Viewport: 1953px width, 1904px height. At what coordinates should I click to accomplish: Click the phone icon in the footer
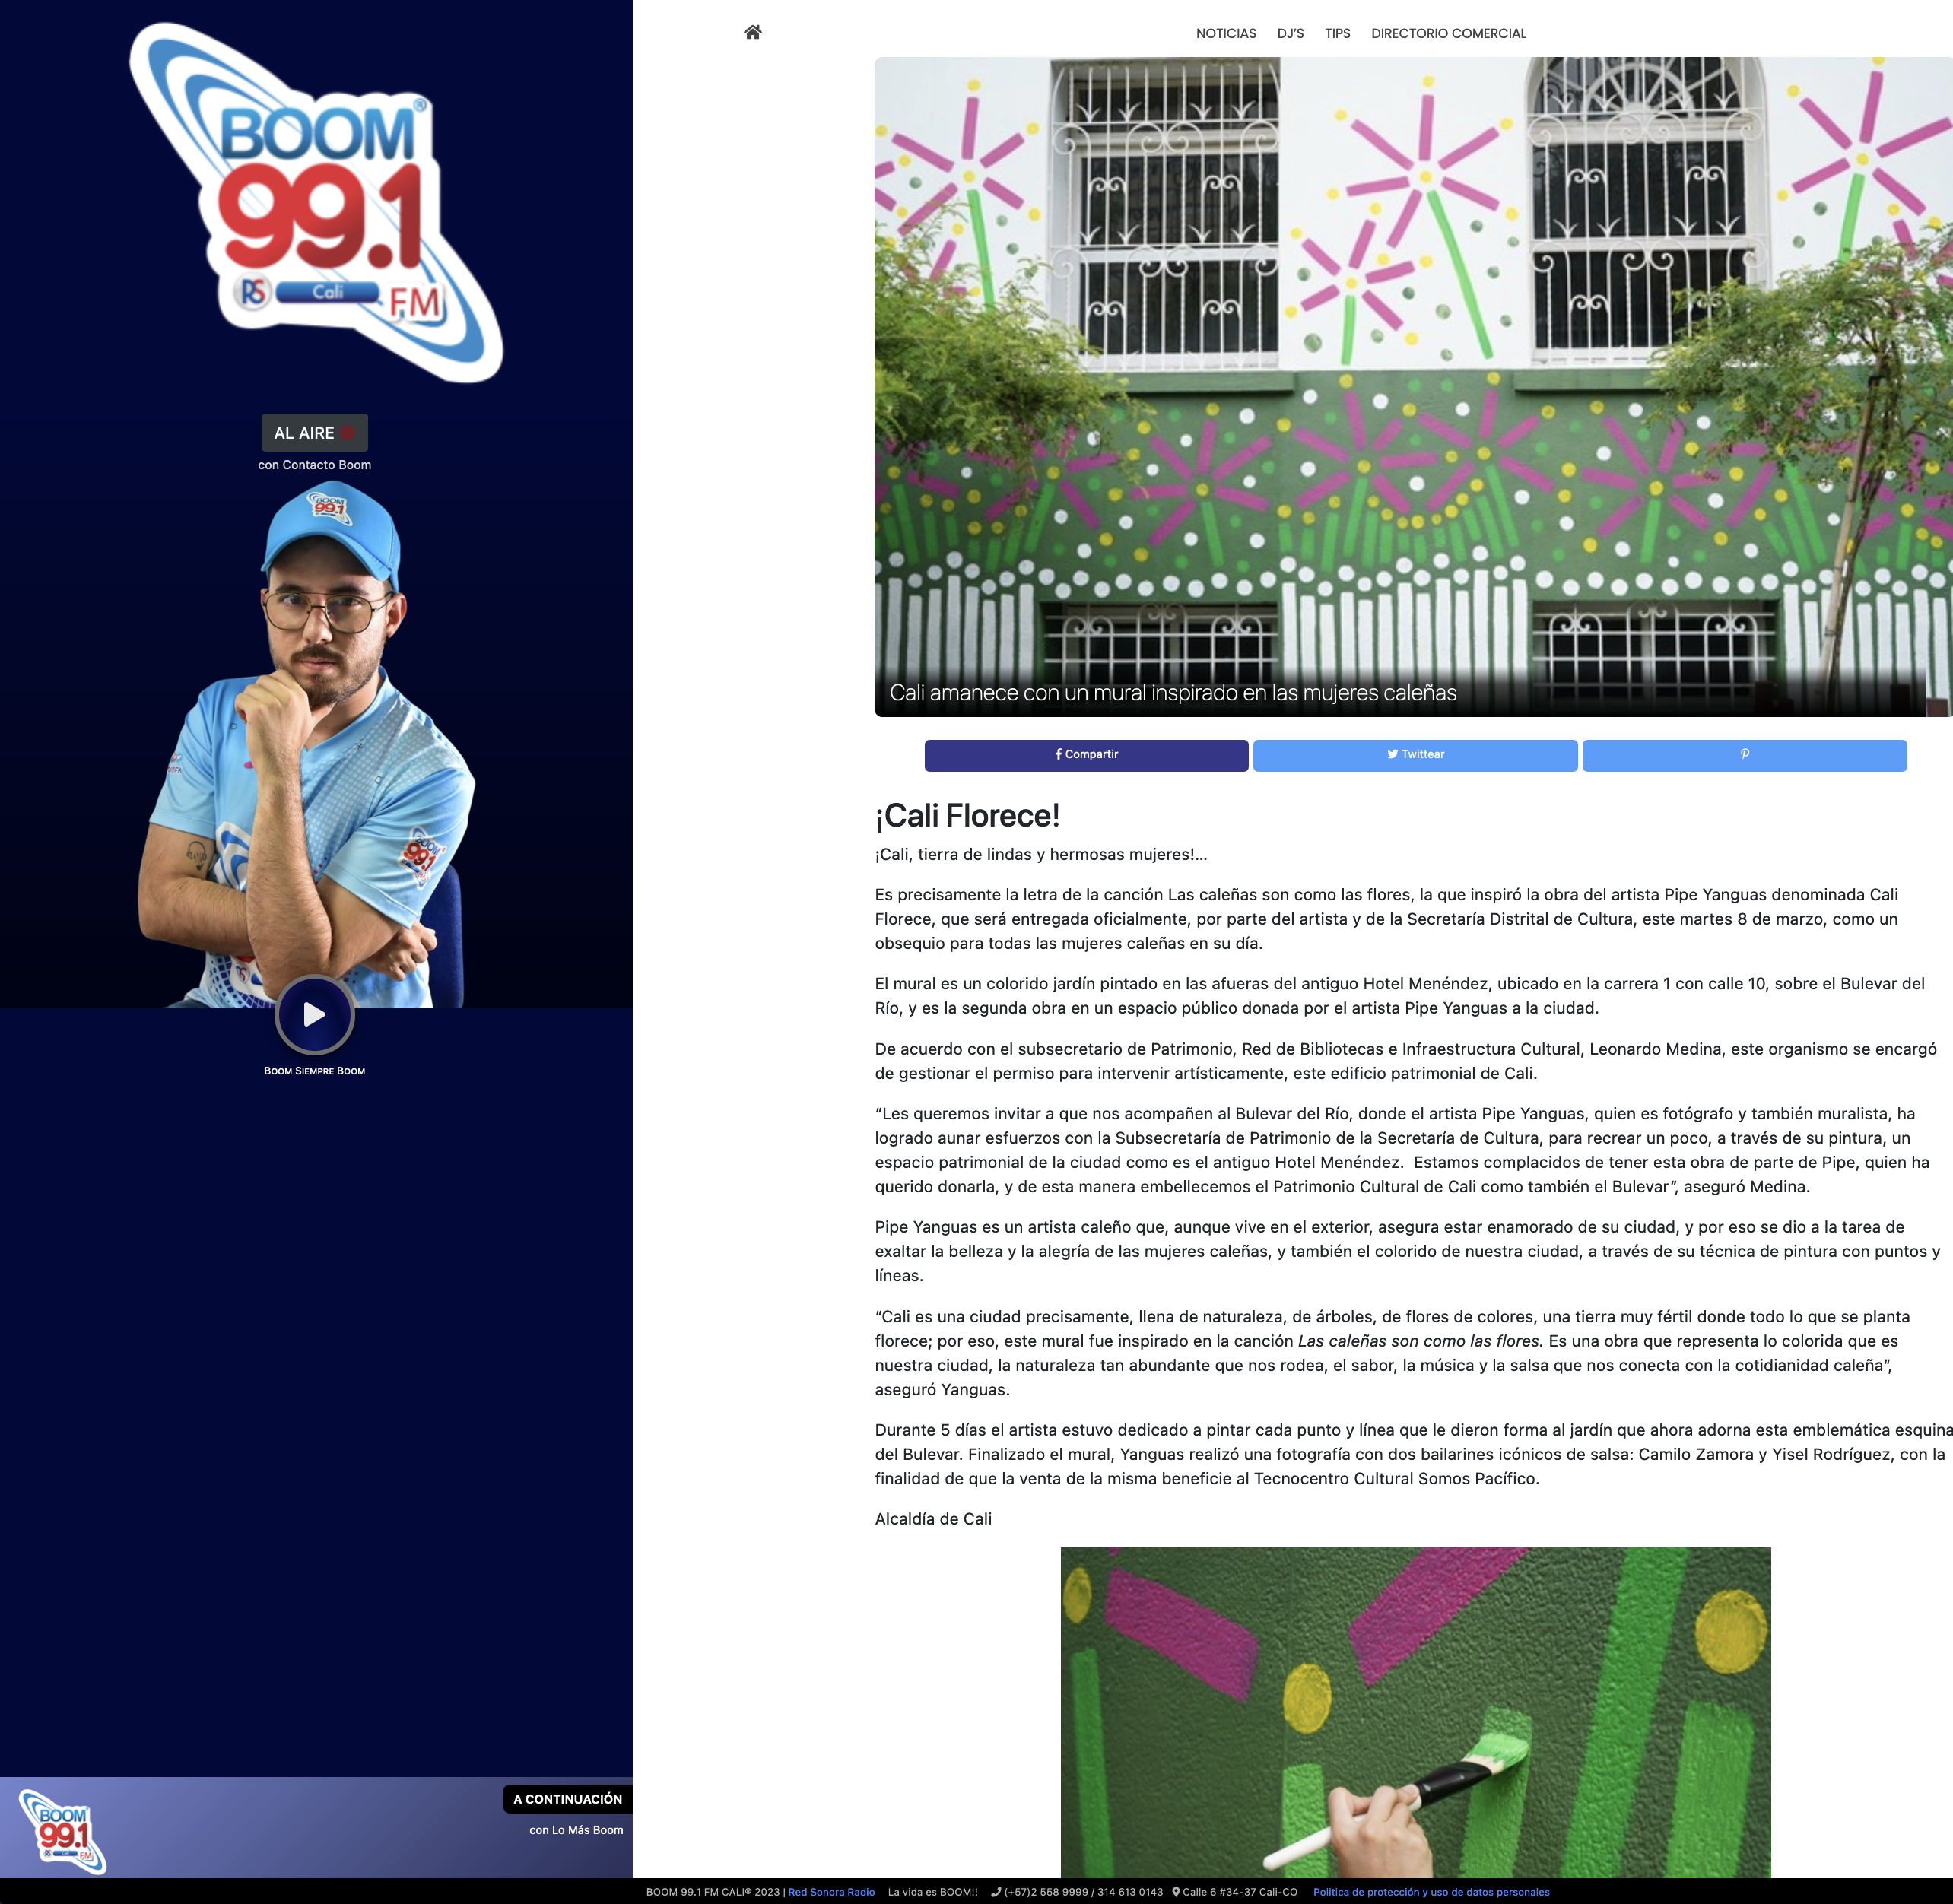(996, 1892)
